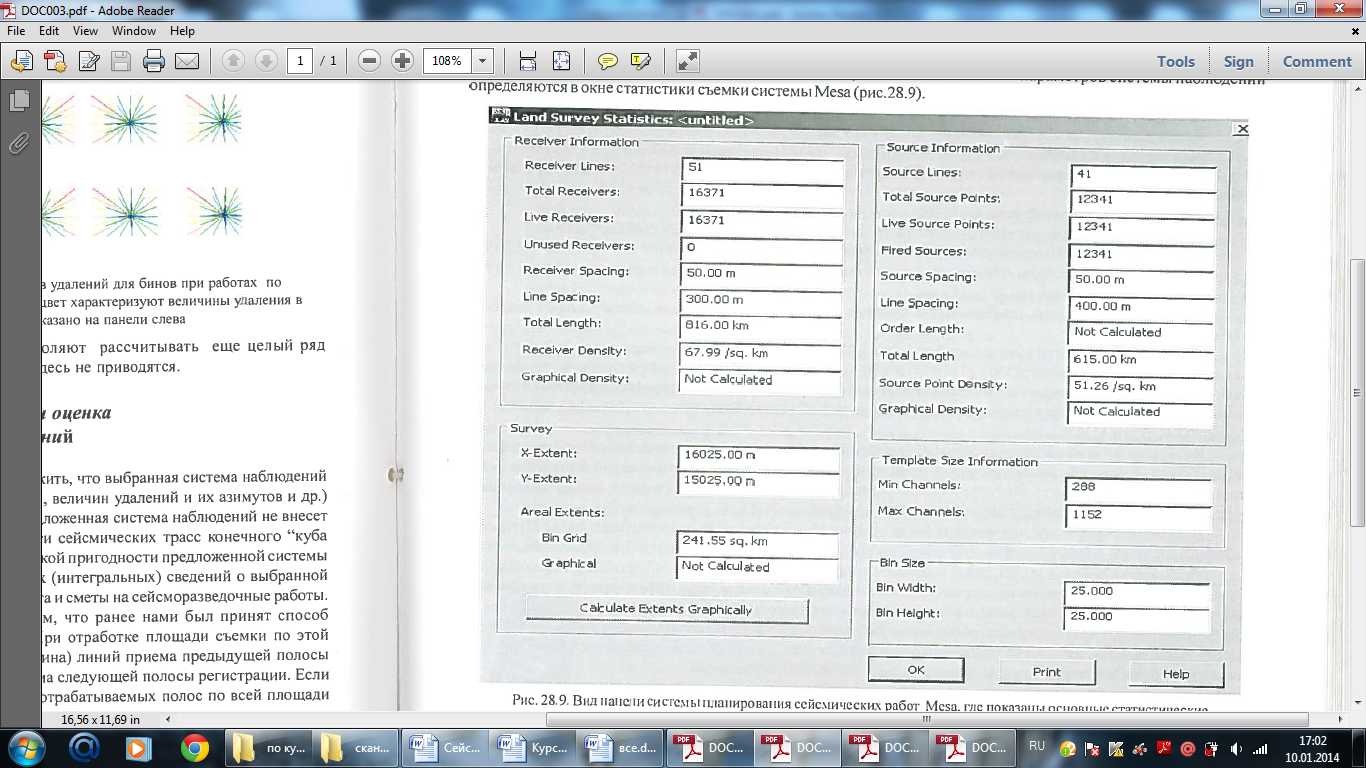Viewport: 1366px width, 768px height.
Task: Click the RU language indicator
Action: pyautogui.click(x=1037, y=746)
